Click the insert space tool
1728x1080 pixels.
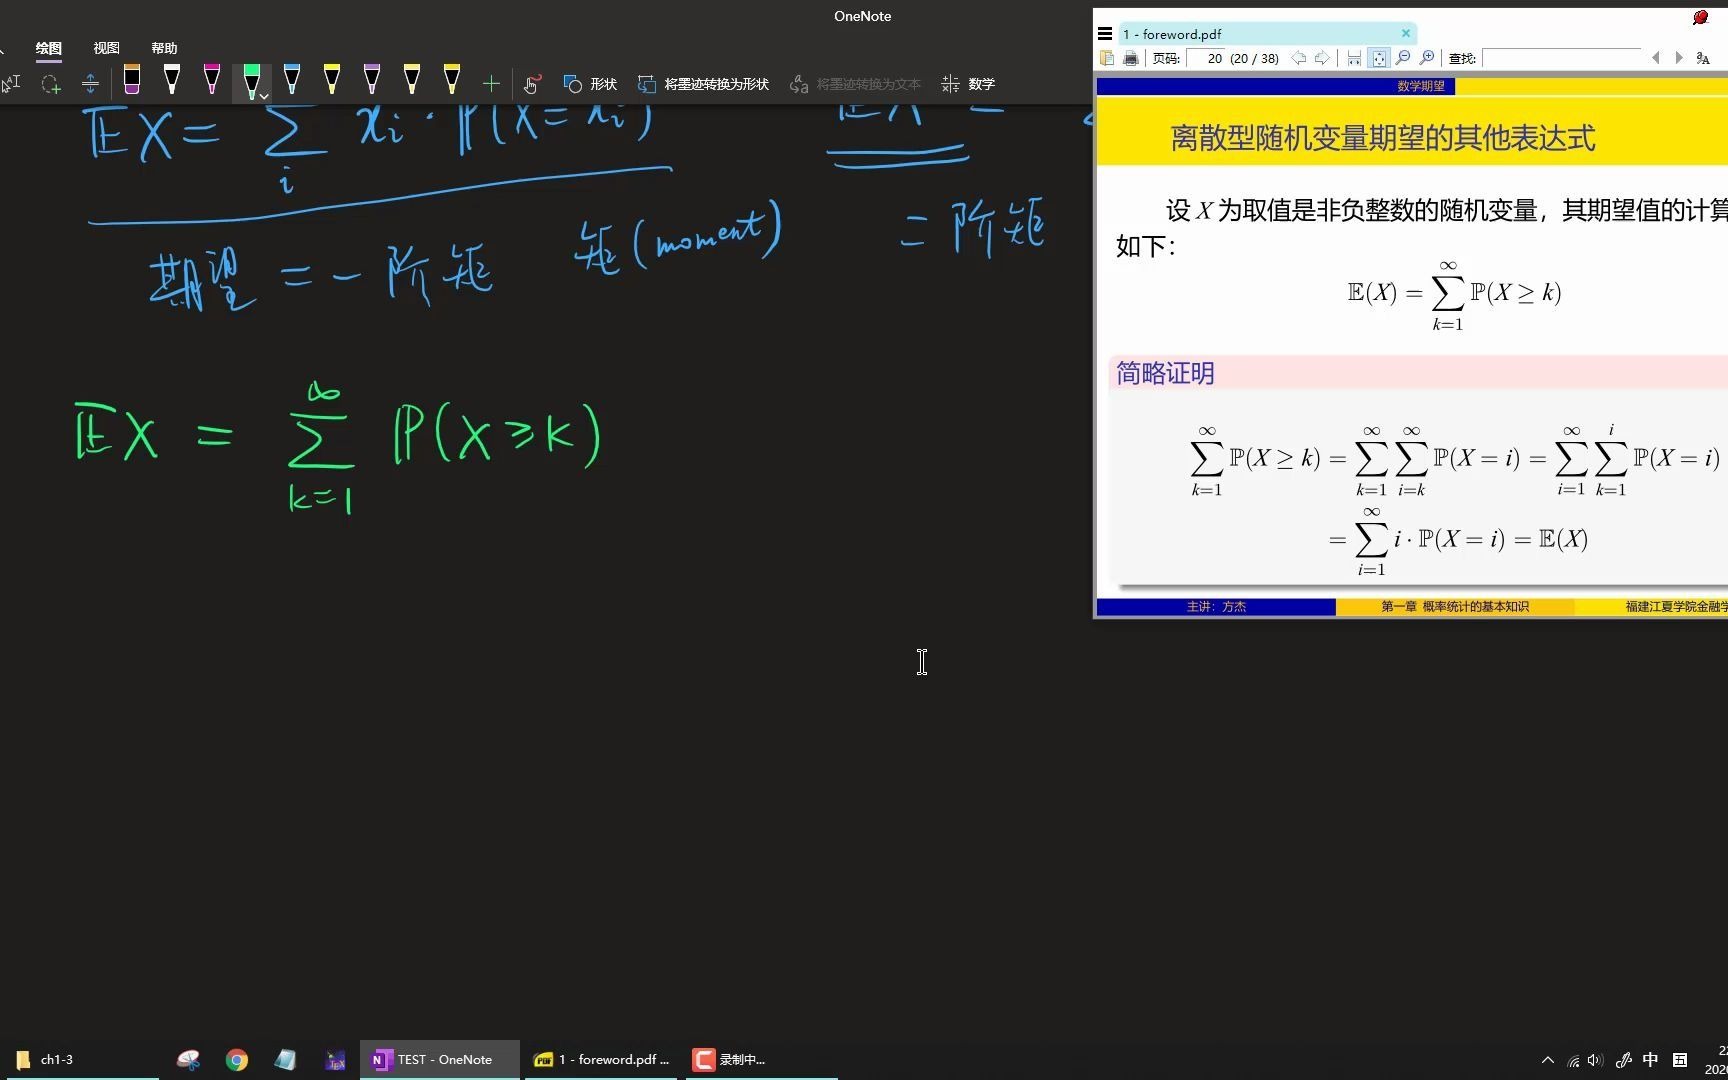click(x=90, y=84)
